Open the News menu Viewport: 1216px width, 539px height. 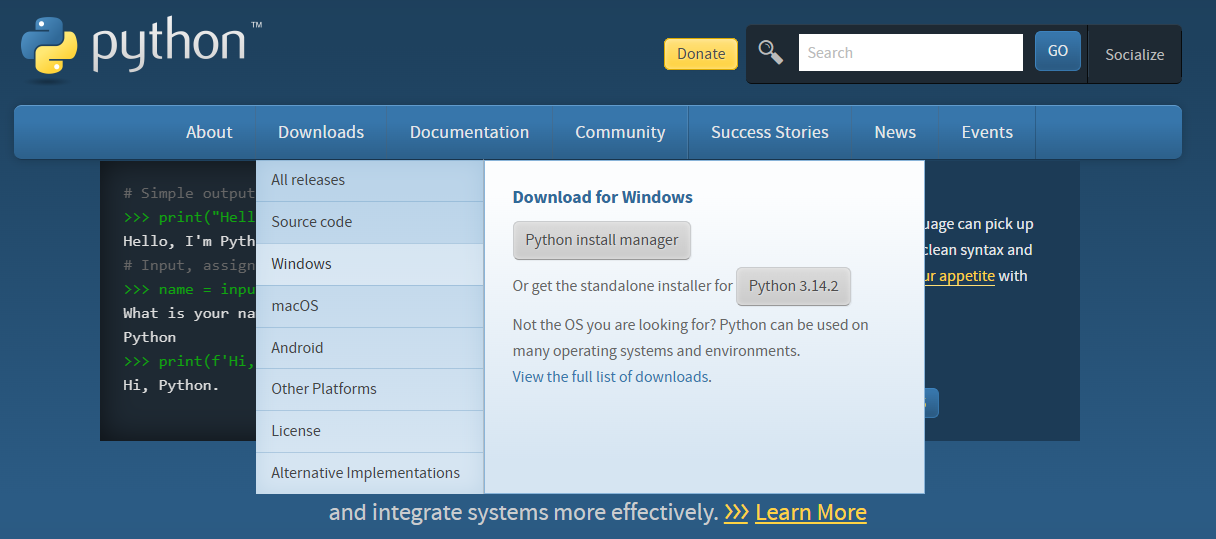click(x=895, y=132)
